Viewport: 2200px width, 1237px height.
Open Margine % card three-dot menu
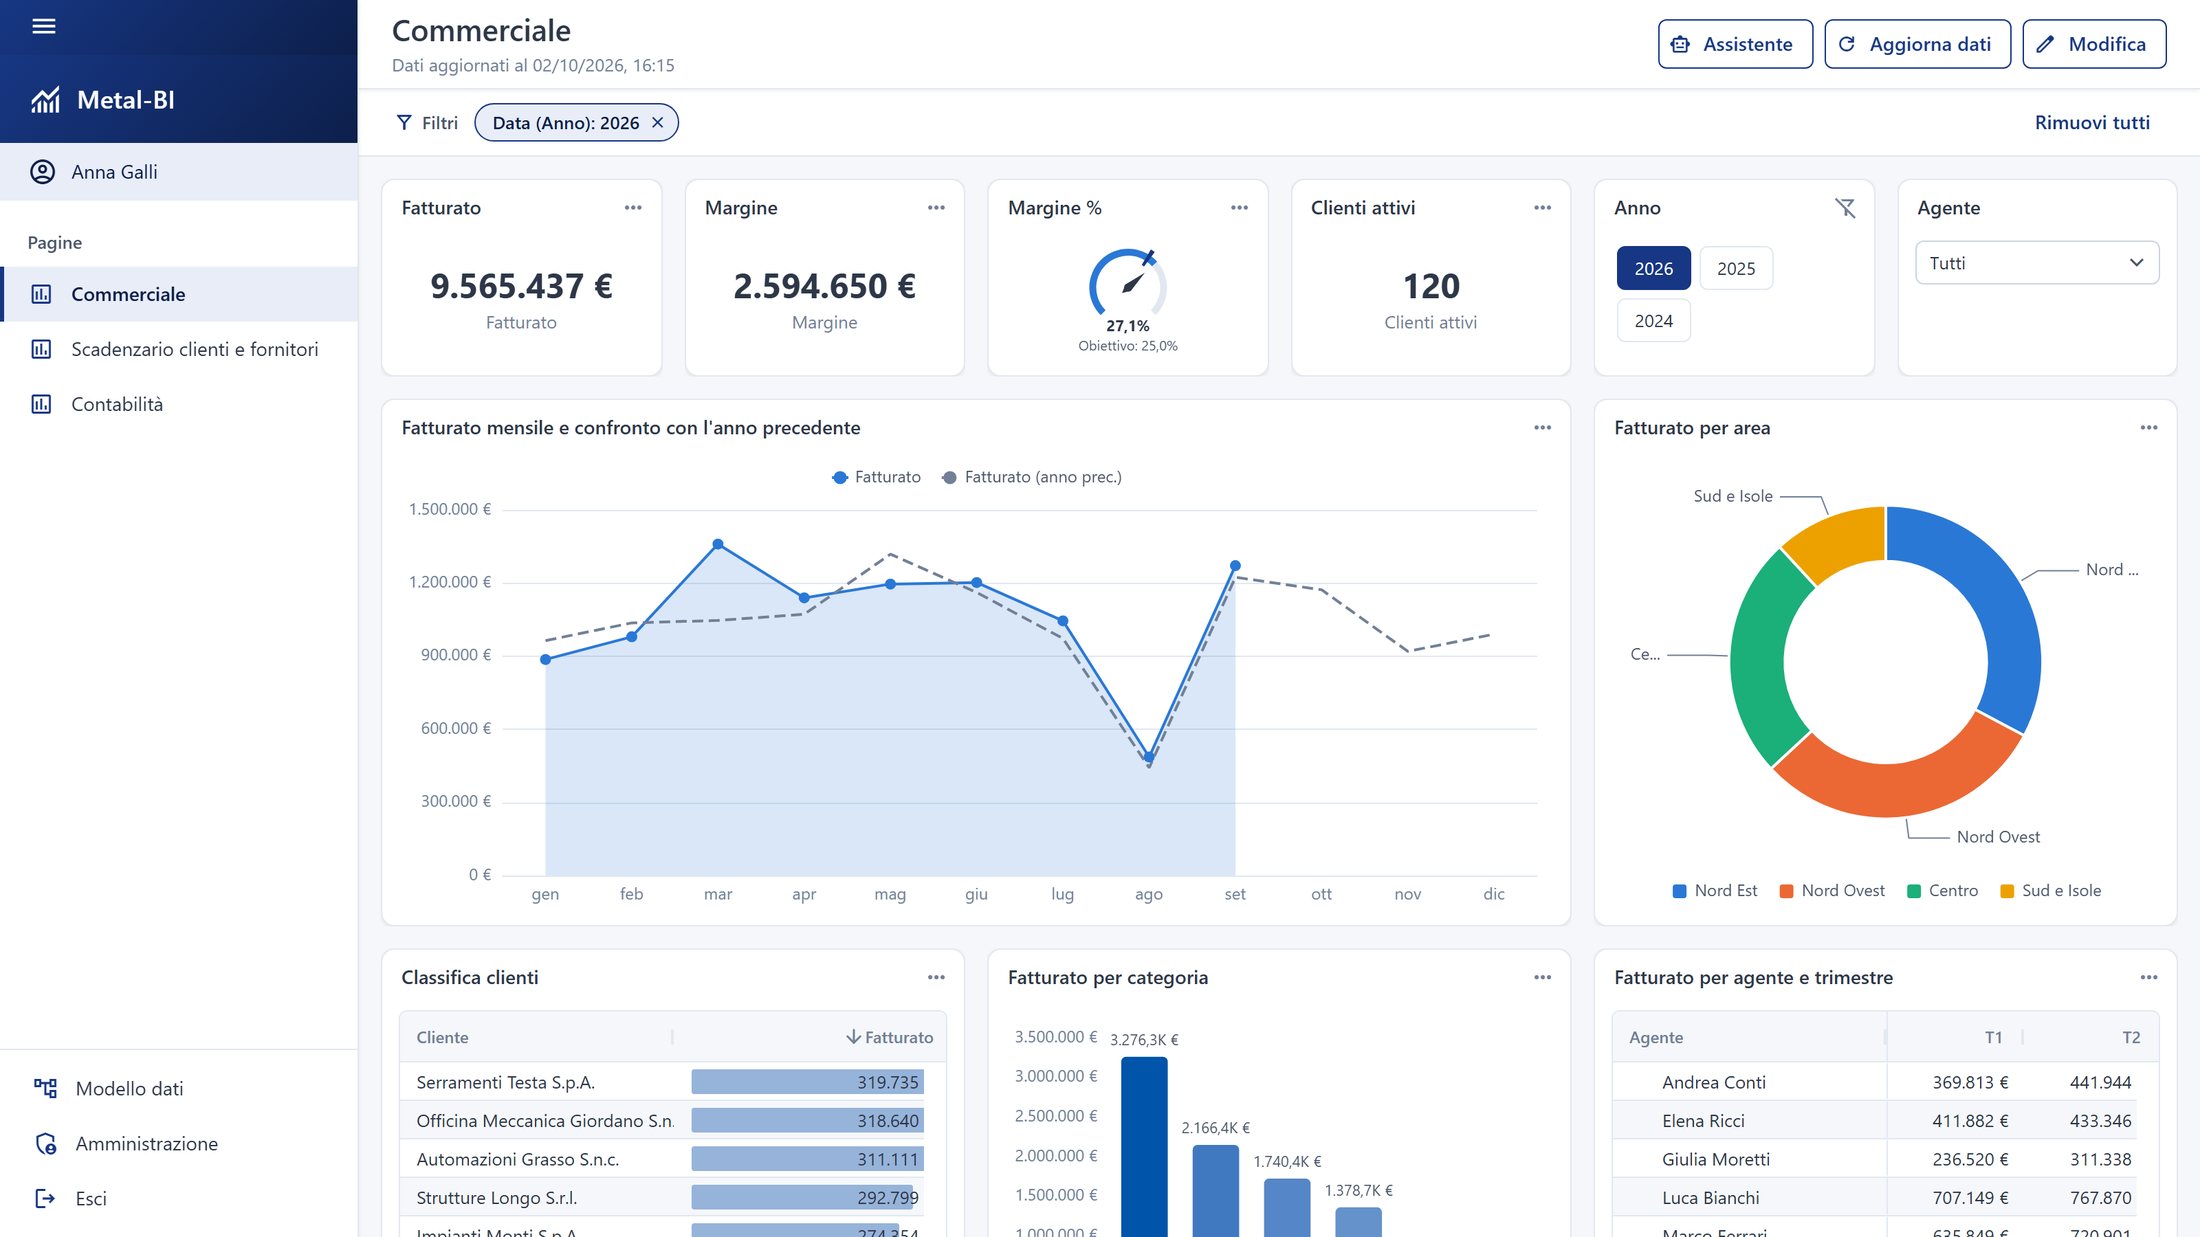[1239, 208]
